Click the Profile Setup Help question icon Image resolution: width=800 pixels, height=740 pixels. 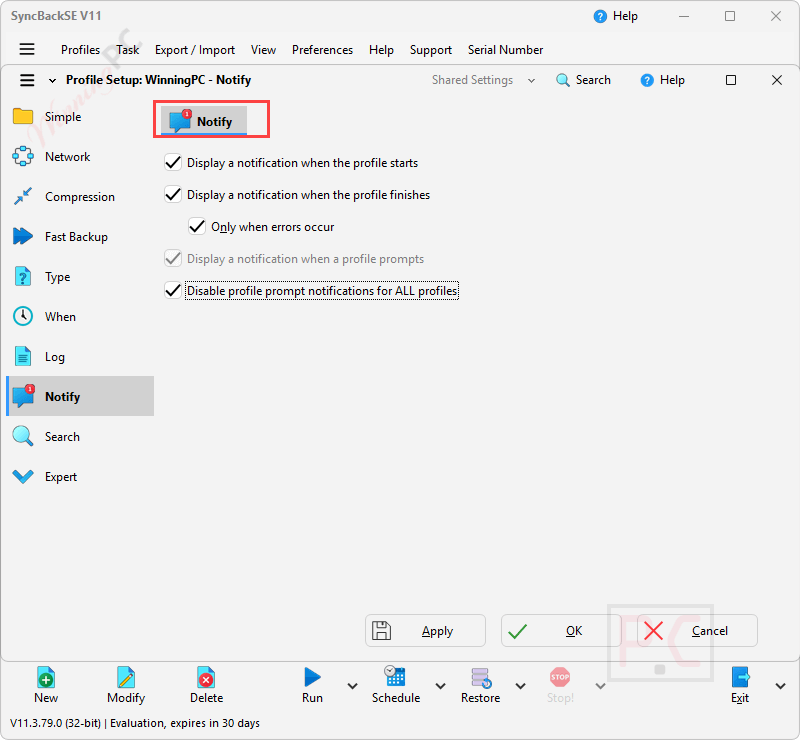coord(647,80)
